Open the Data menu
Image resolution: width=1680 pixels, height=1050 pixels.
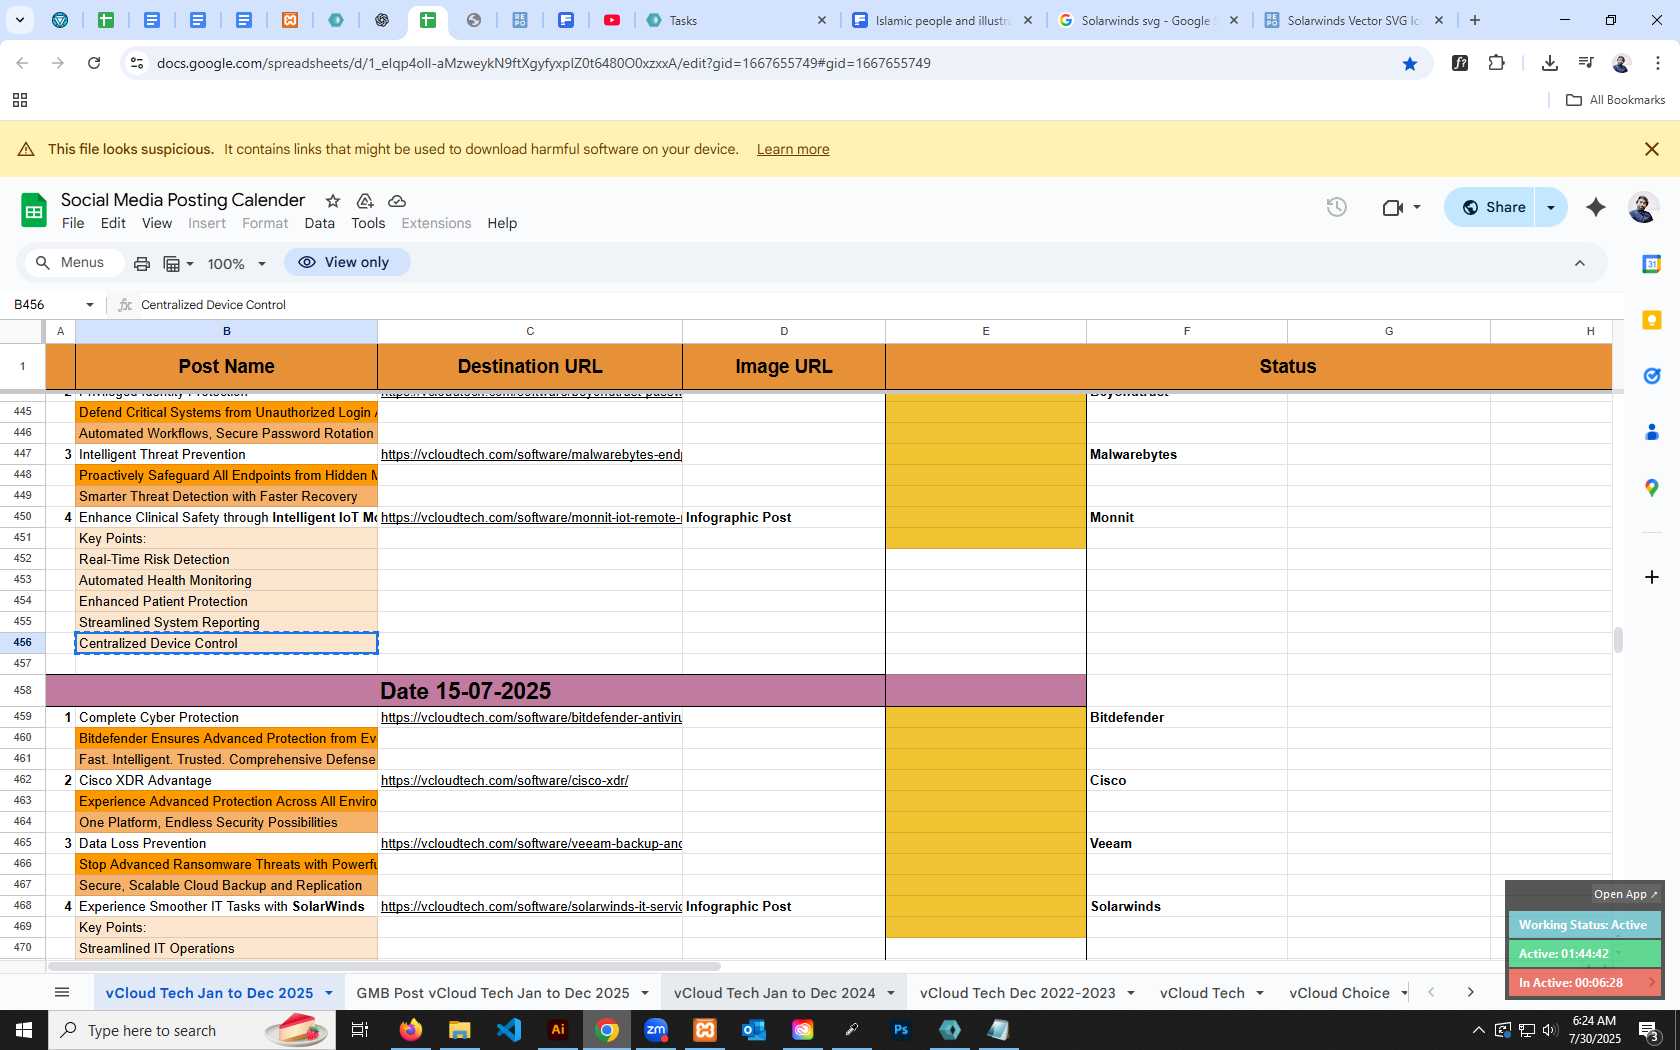point(320,224)
